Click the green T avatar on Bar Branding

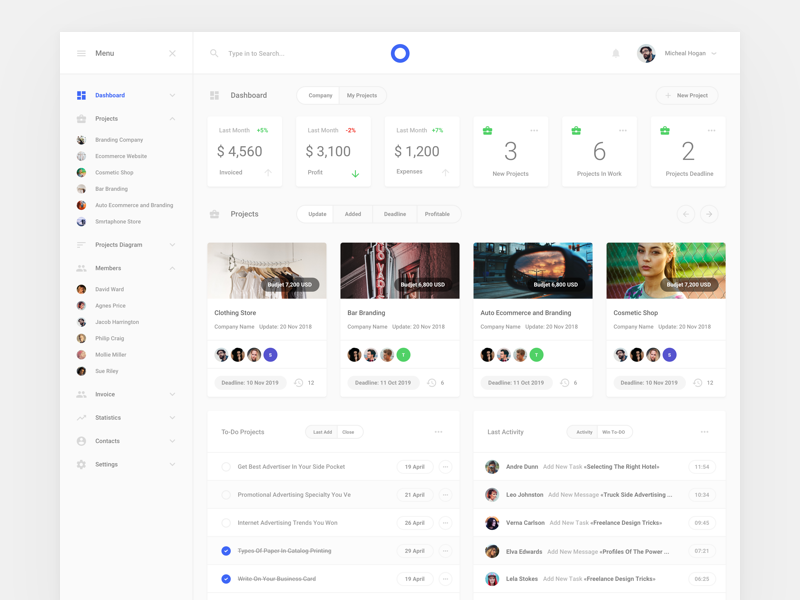coord(404,355)
